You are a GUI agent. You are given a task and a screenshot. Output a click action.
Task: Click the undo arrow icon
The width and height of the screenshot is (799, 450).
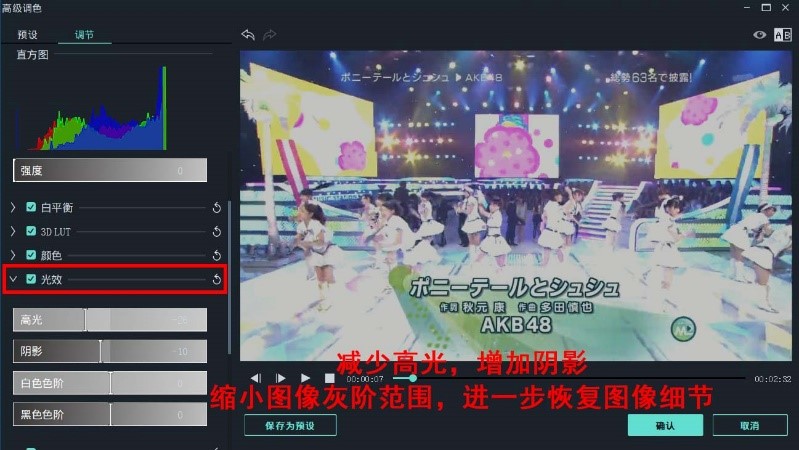[248, 35]
